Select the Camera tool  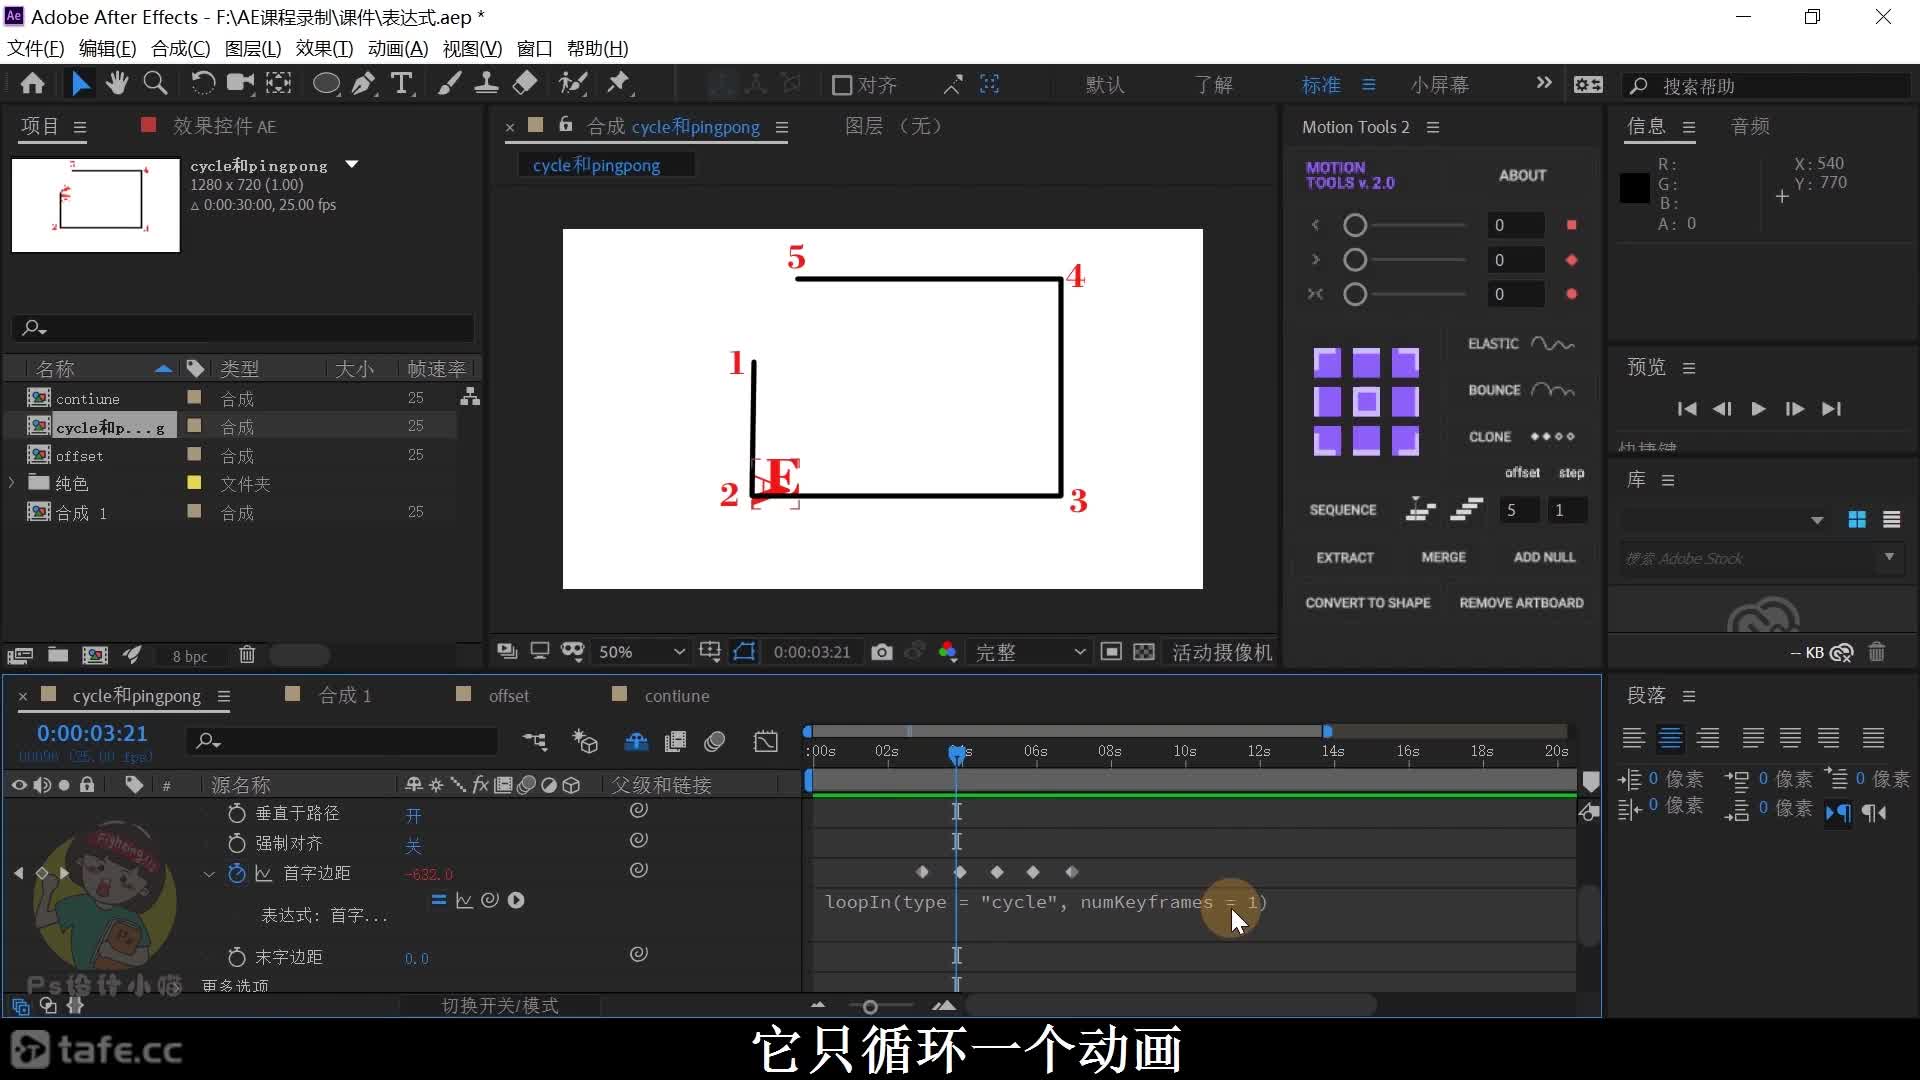240,84
